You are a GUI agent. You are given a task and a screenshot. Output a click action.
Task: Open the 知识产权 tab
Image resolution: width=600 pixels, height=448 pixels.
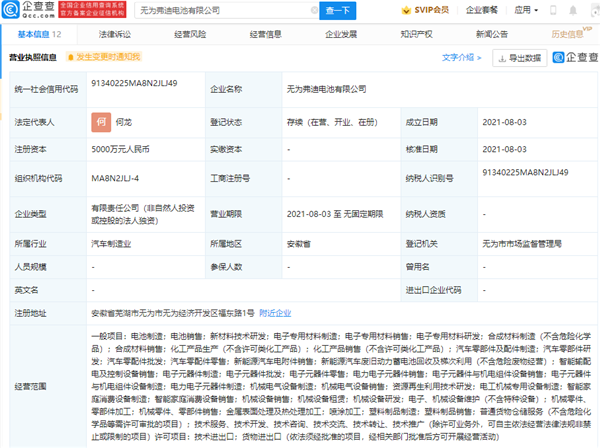pyautogui.click(x=415, y=34)
